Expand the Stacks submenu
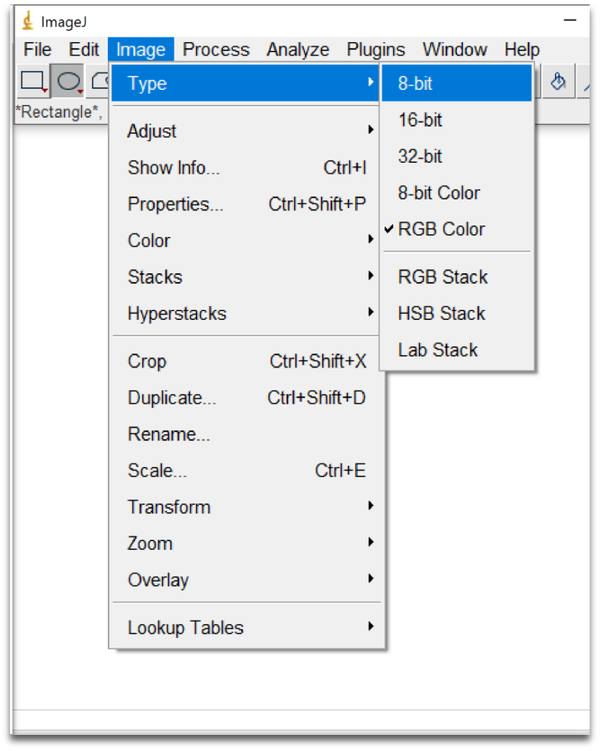 [x=155, y=277]
